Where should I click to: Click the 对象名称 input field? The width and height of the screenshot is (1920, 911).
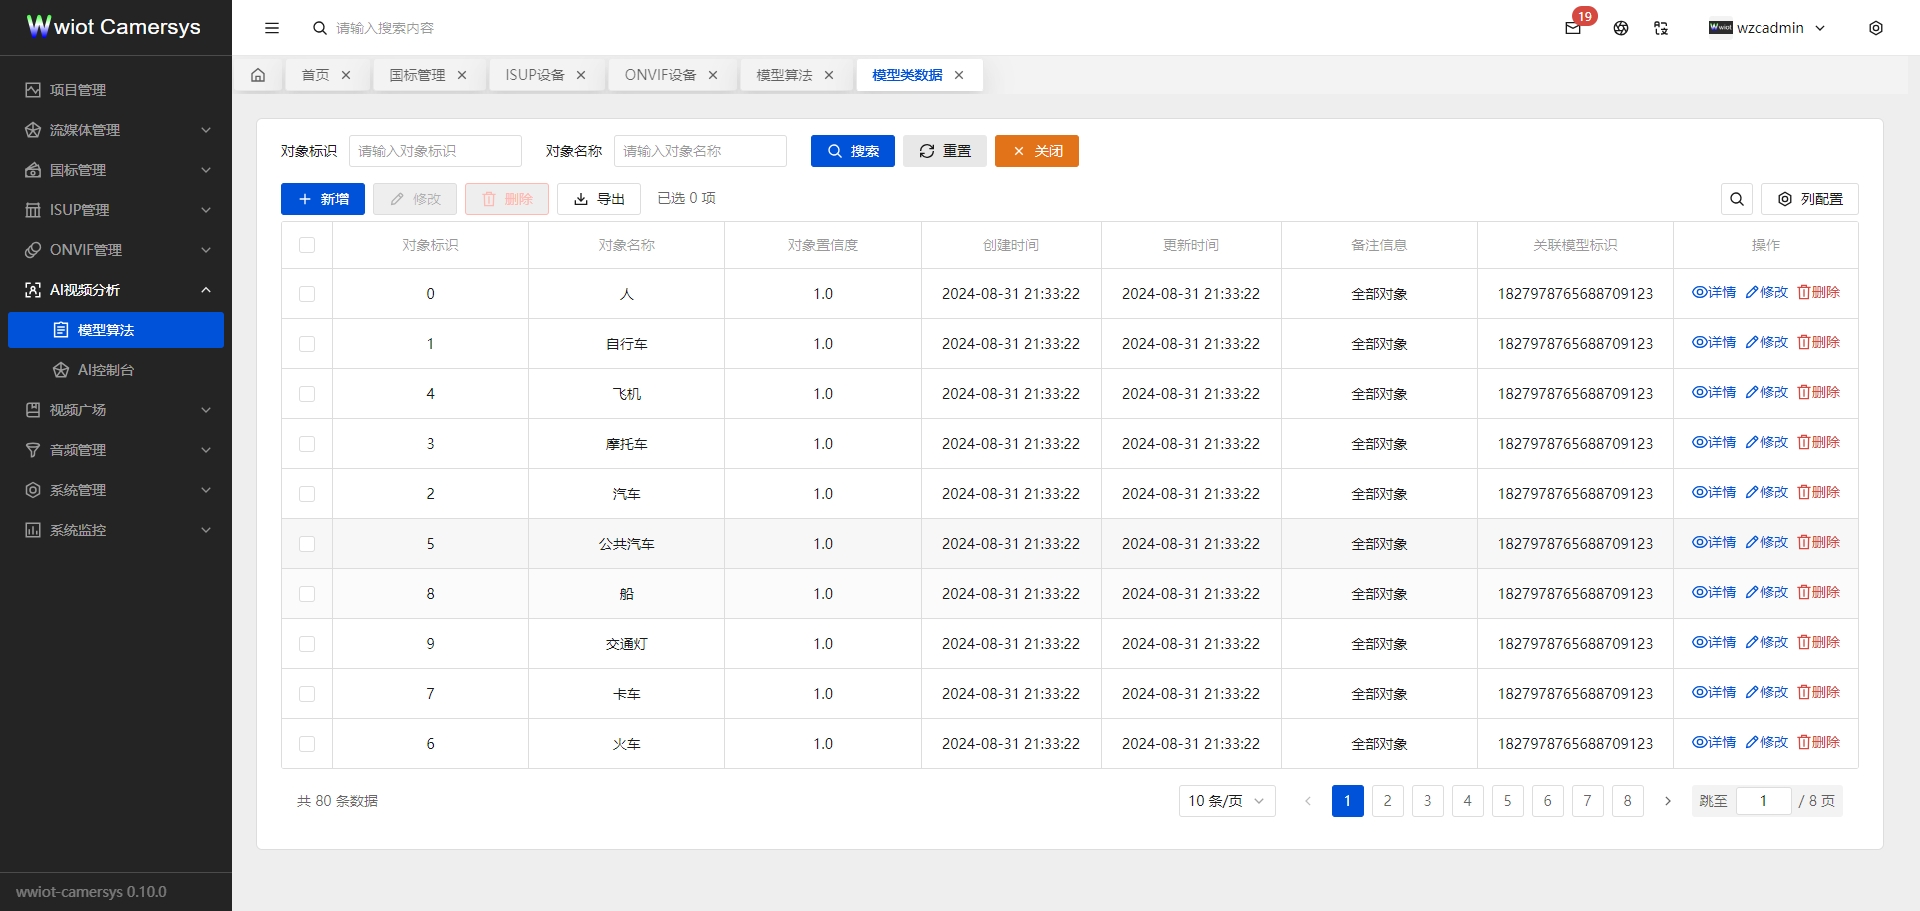[701, 151]
